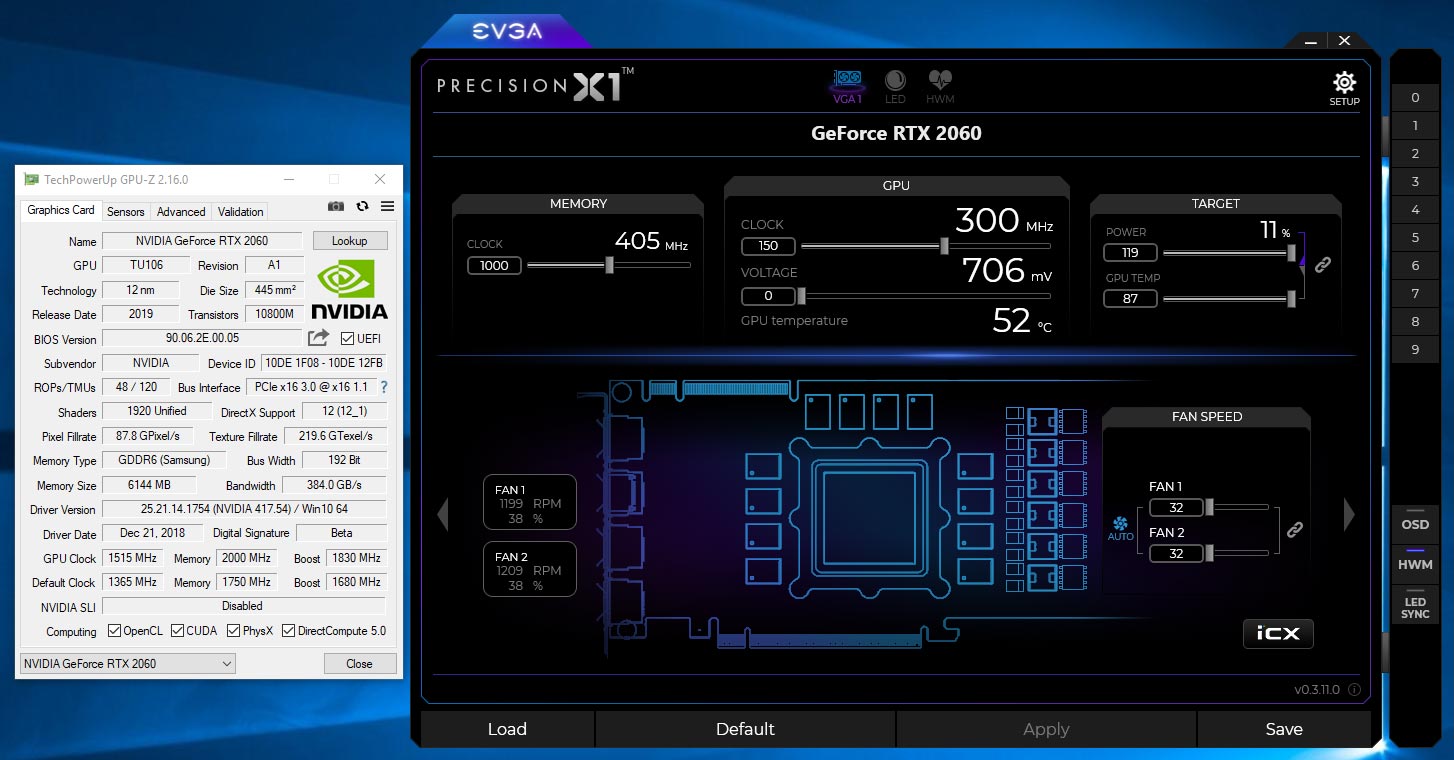1454x760 pixels.
Task: Open Setup gear in Precision X1
Action: pyautogui.click(x=1344, y=89)
